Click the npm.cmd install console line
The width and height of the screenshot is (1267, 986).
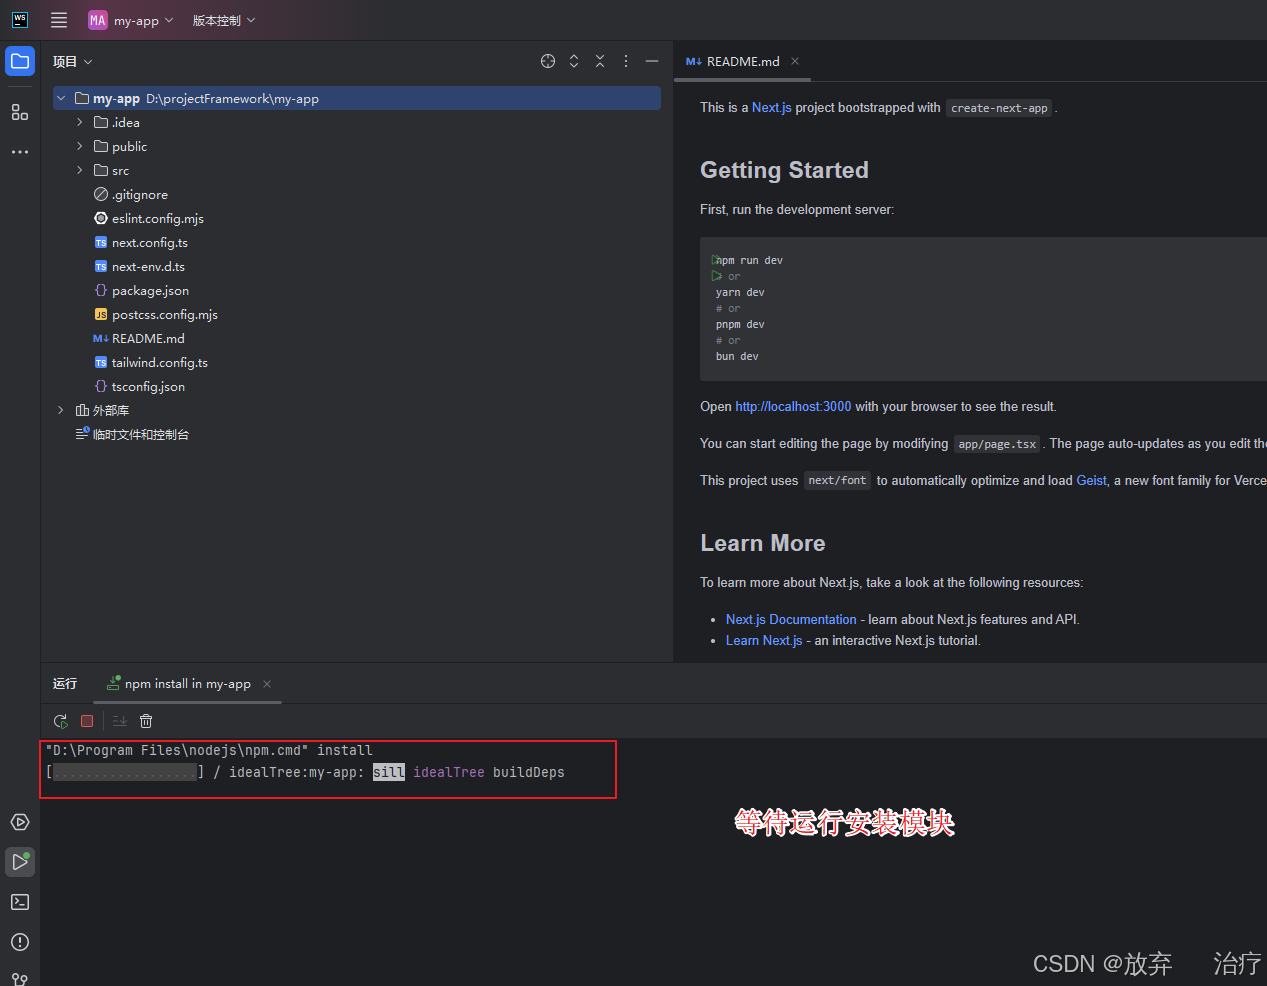209,750
